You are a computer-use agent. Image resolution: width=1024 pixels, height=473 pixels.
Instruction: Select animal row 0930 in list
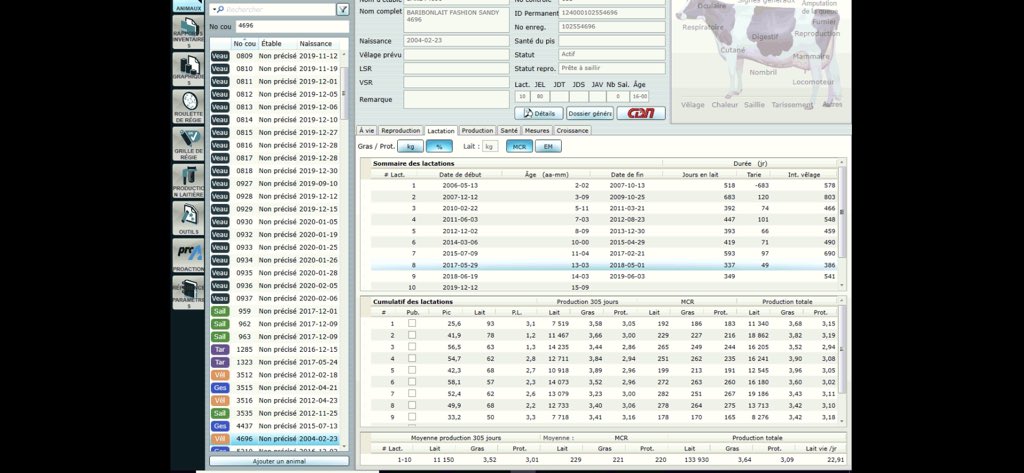275,222
